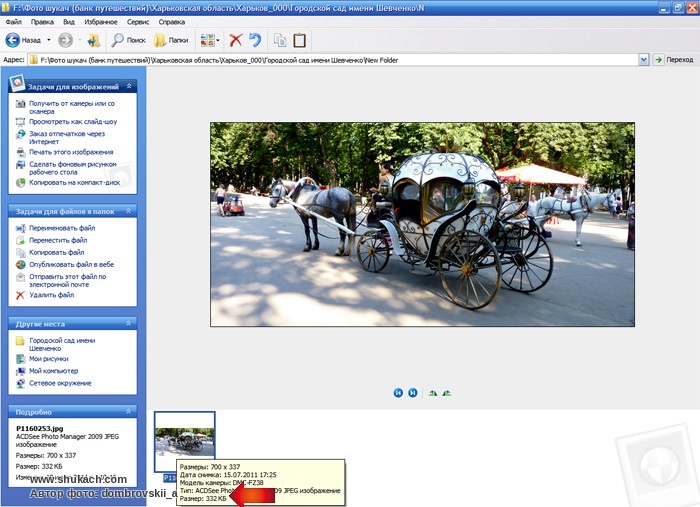
Task: Open the Правка menu
Action: tap(42, 22)
